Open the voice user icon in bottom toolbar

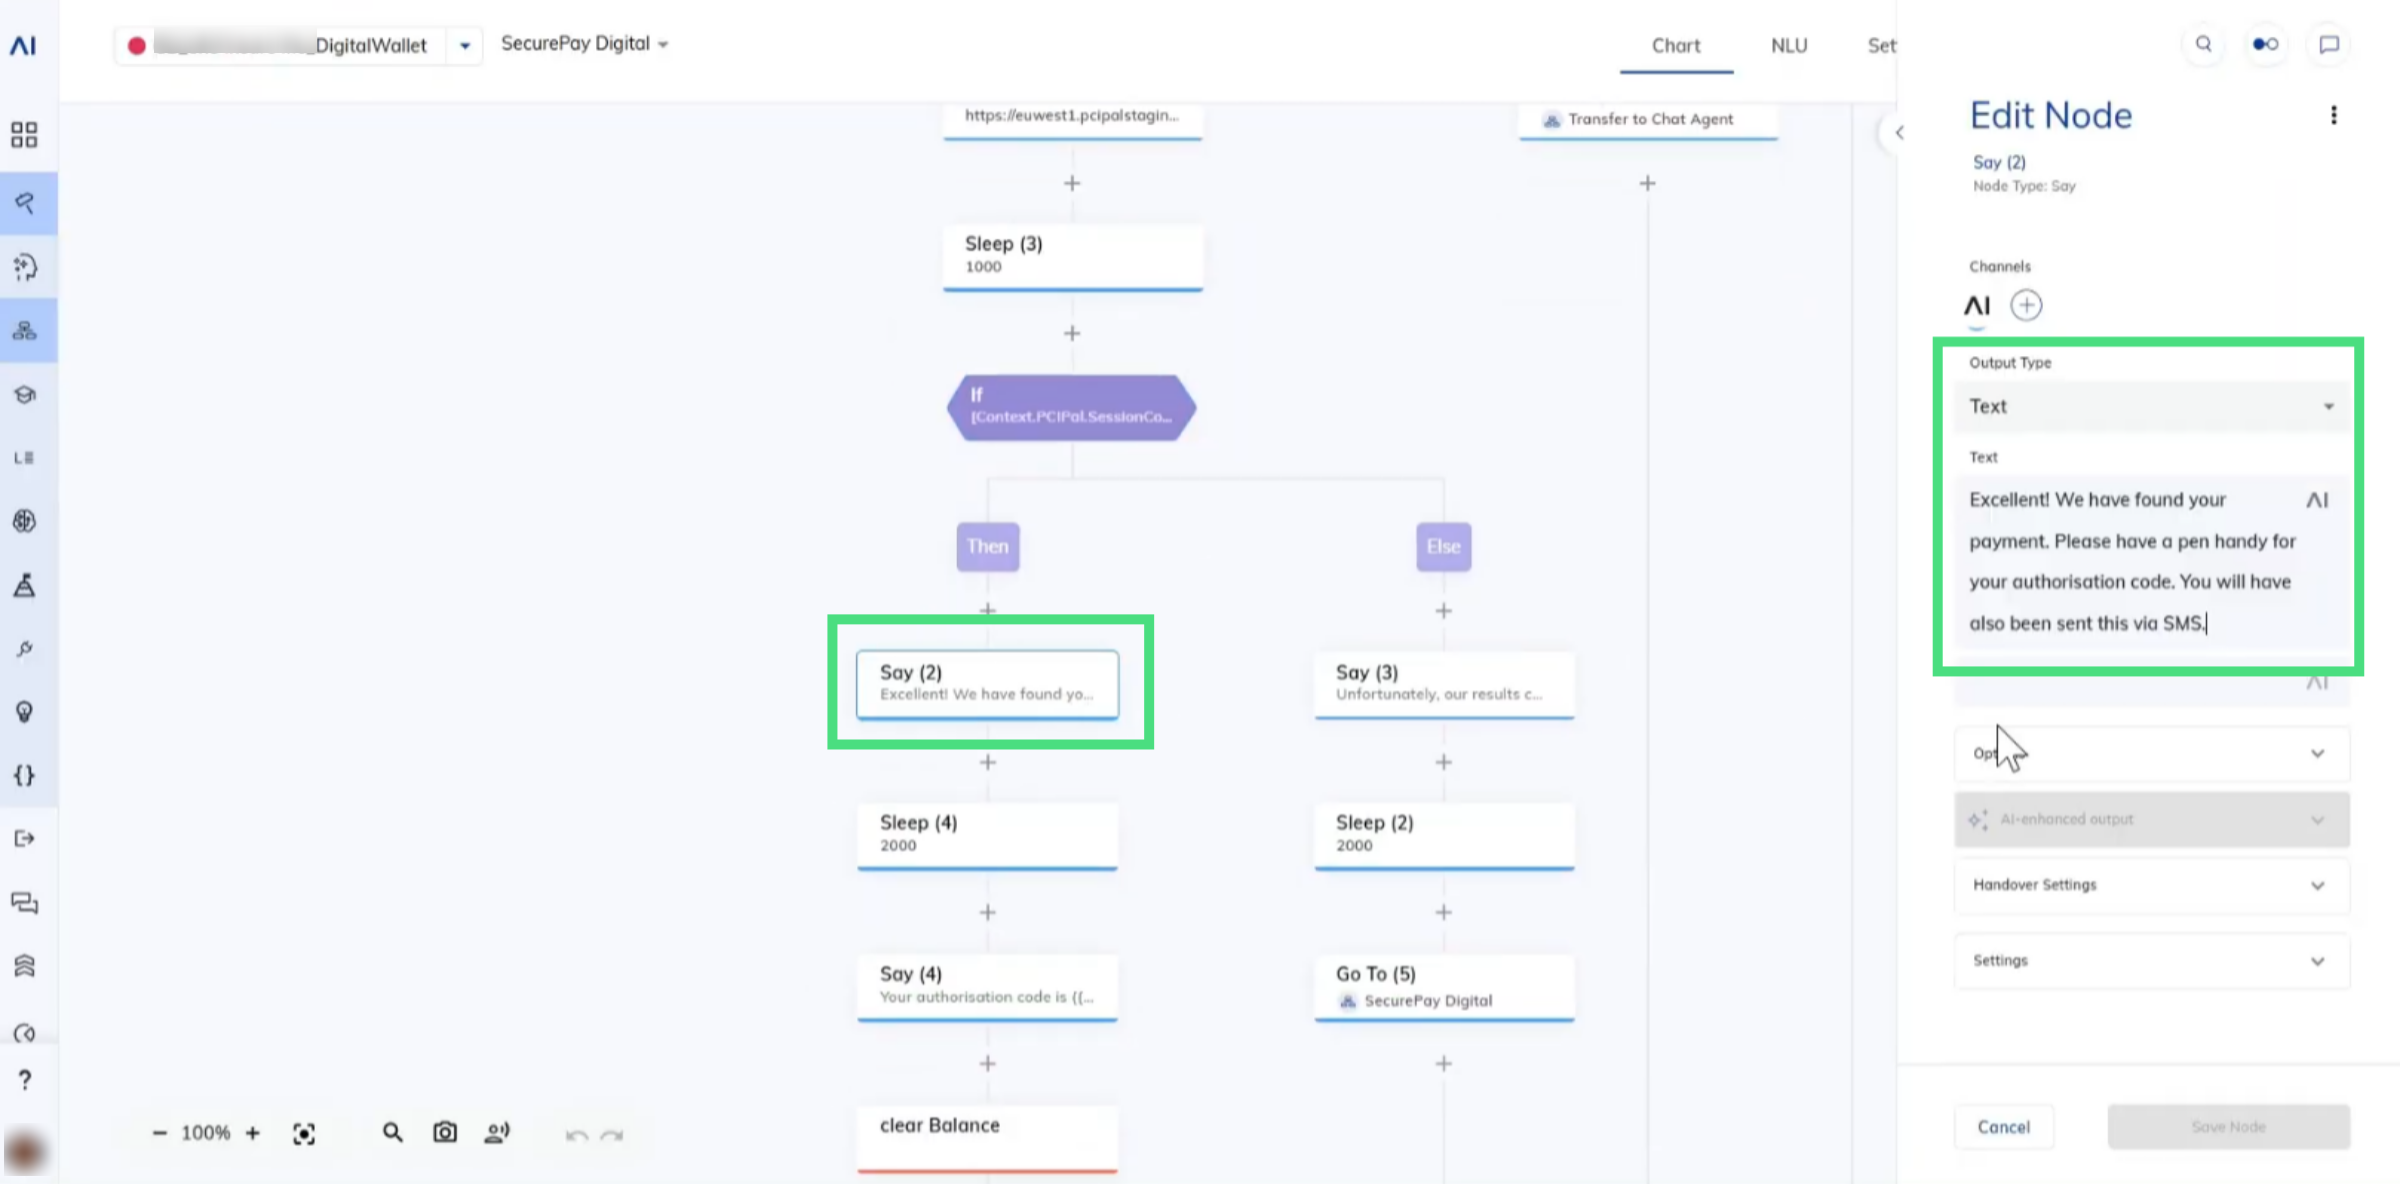(497, 1132)
